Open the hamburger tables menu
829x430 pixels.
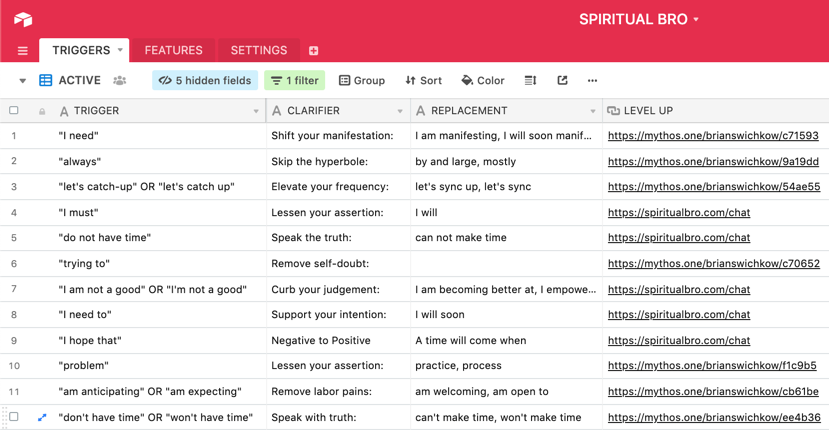click(23, 51)
